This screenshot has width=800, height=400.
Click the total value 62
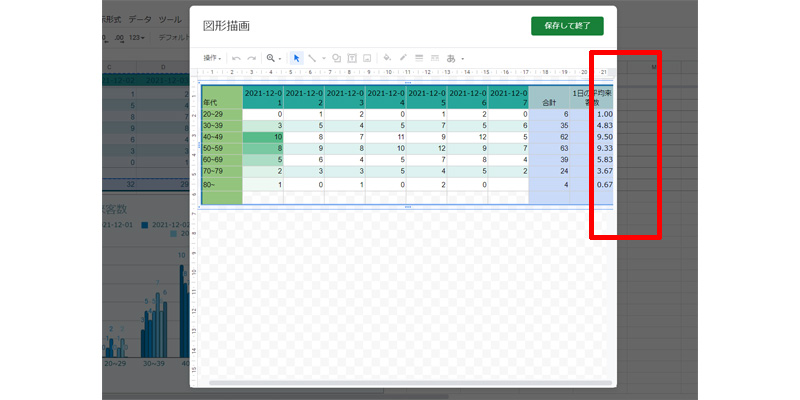click(x=563, y=137)
